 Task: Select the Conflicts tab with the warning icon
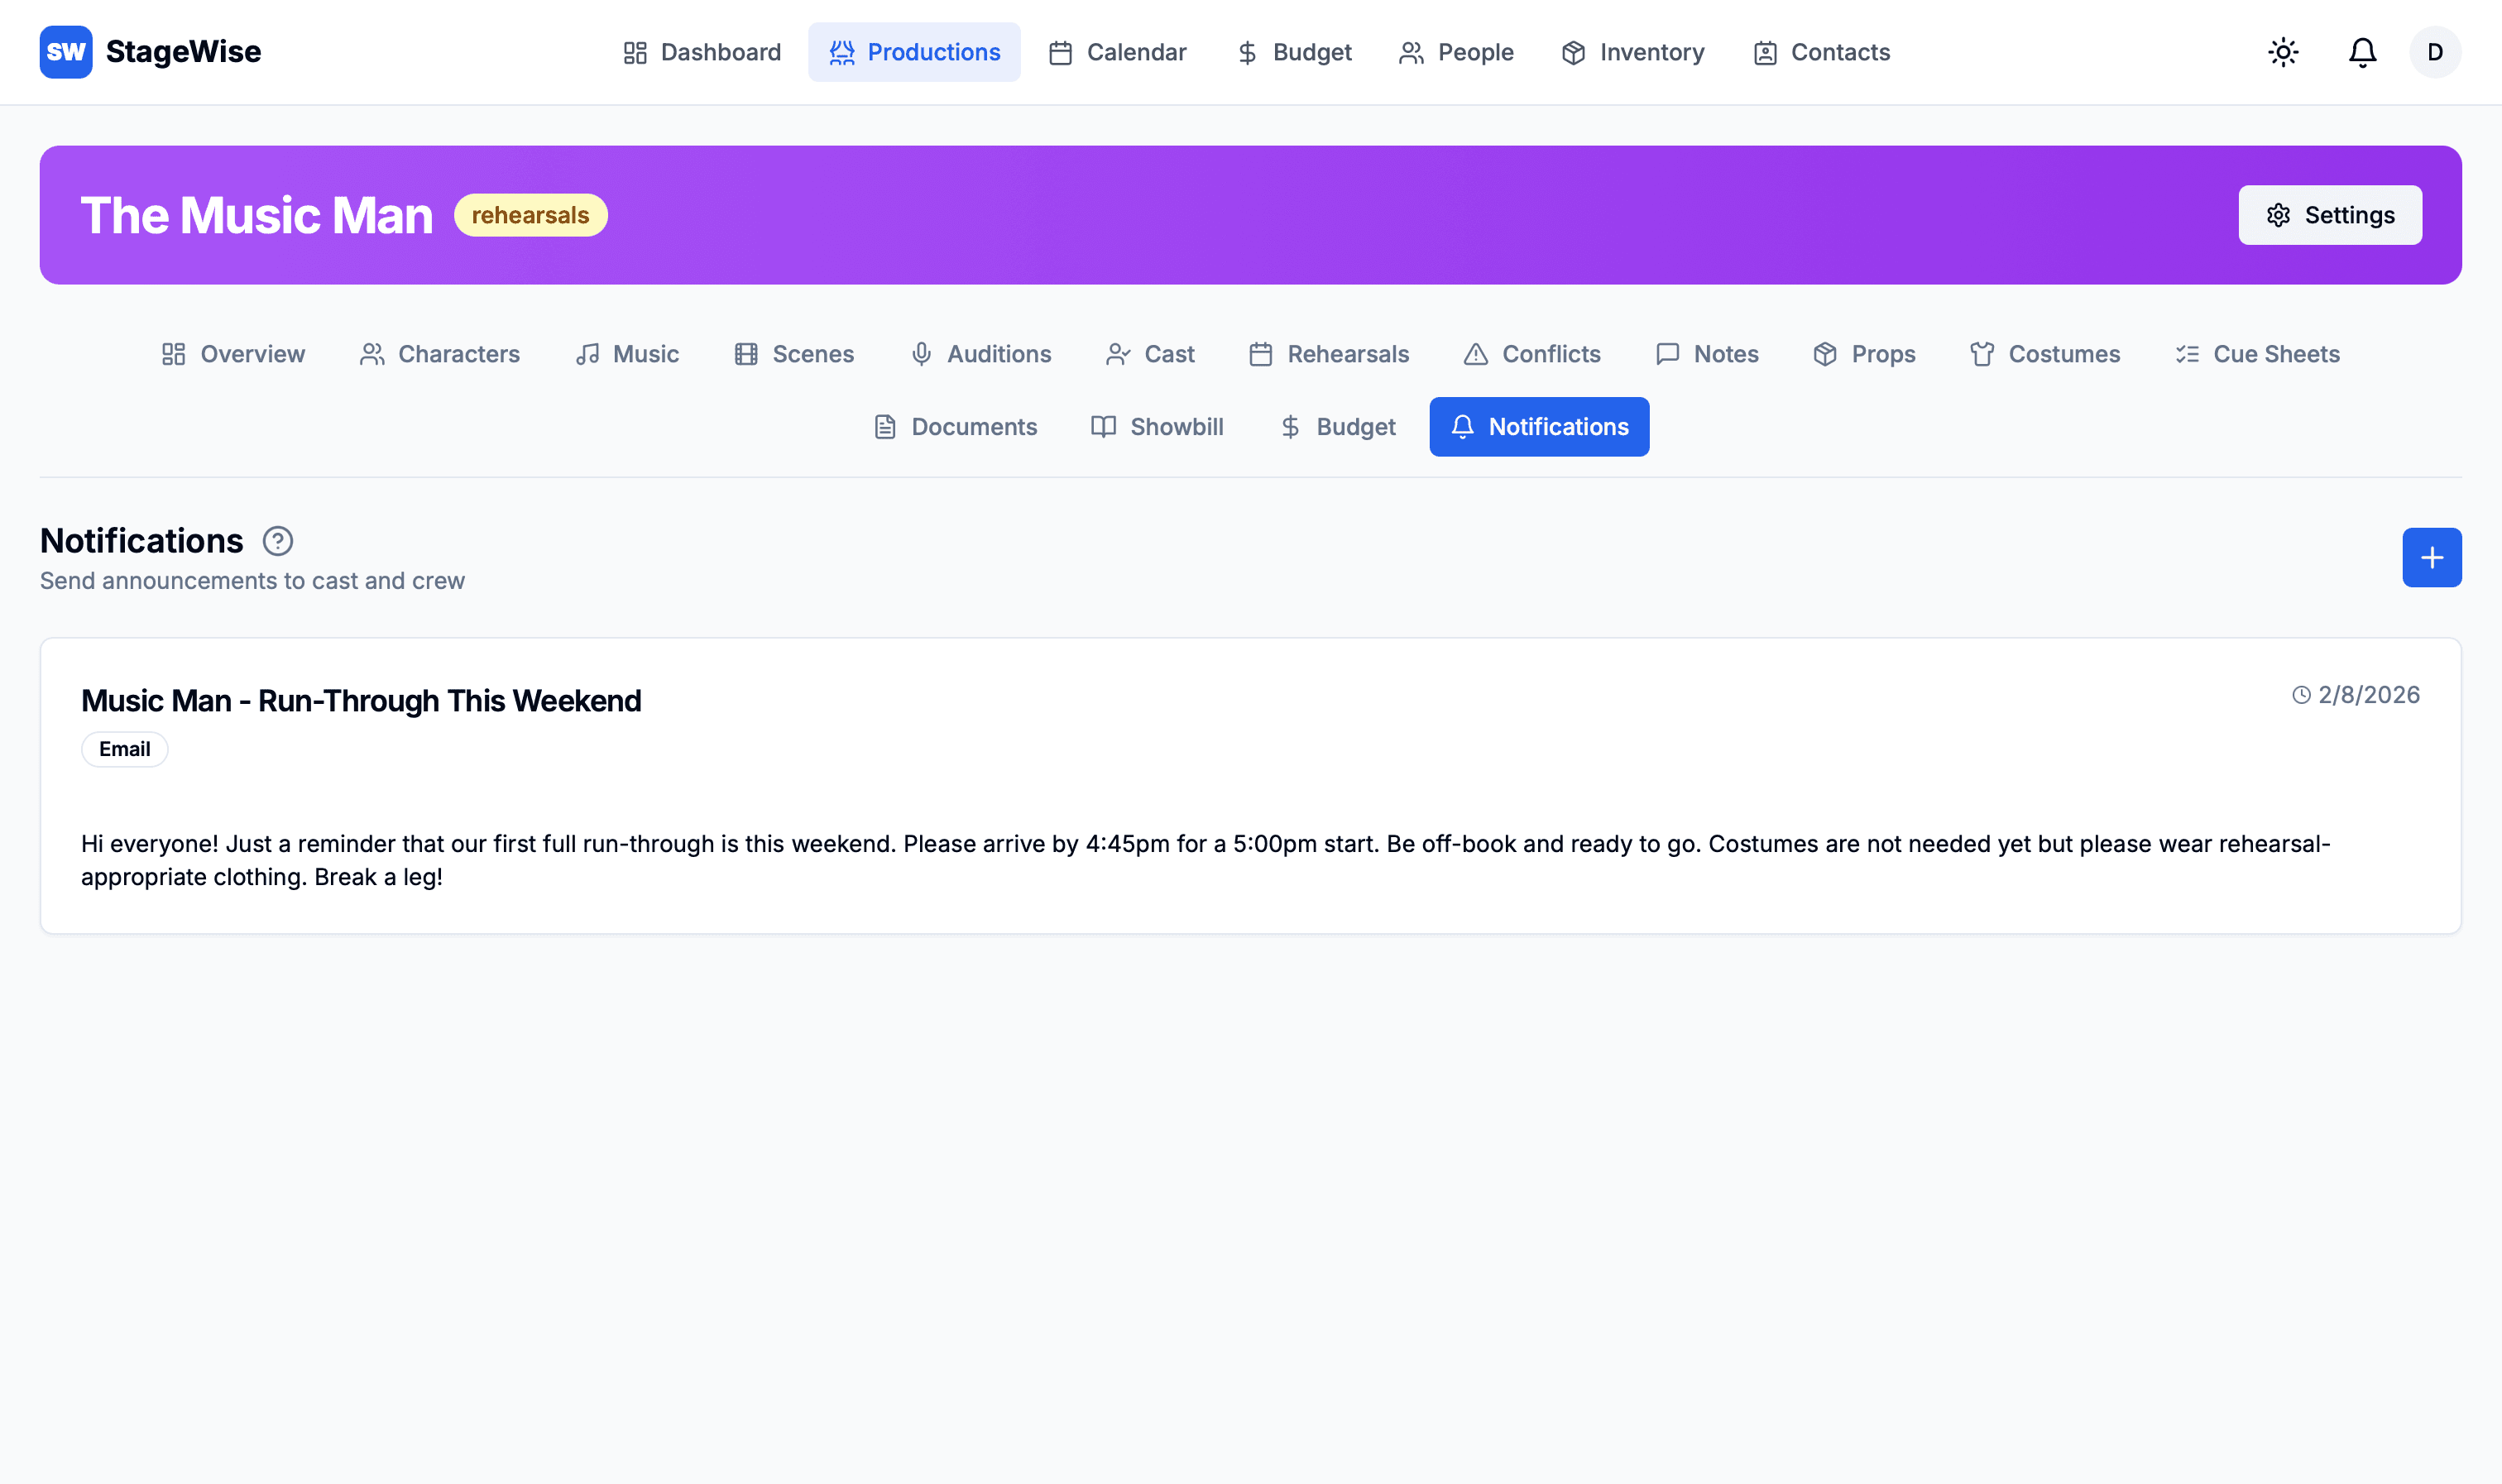1531,354
